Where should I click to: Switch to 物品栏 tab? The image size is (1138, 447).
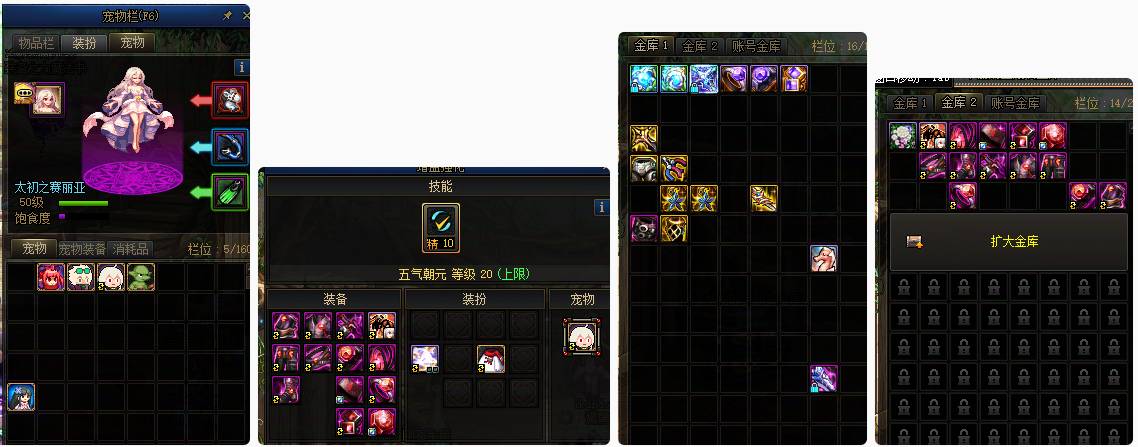tap(36, 43)
